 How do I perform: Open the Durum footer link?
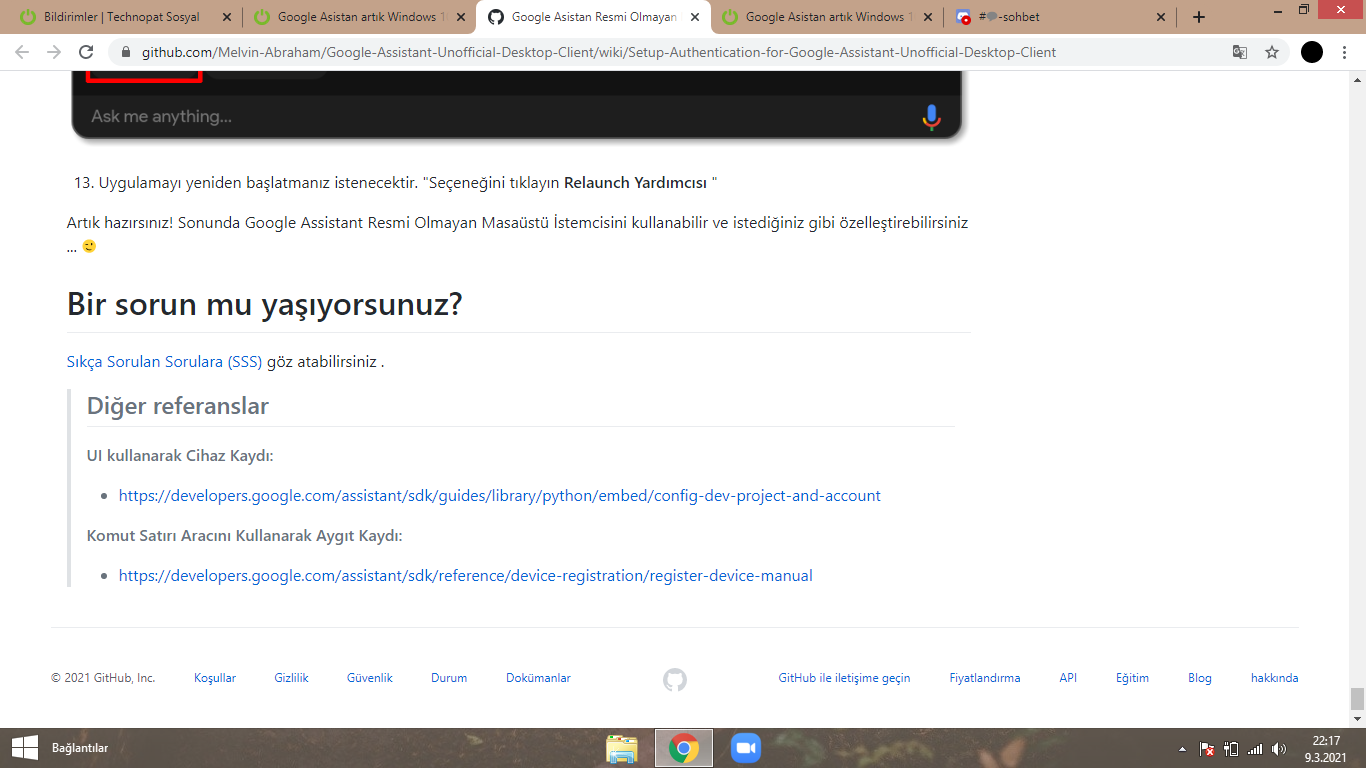click(449, 678)
